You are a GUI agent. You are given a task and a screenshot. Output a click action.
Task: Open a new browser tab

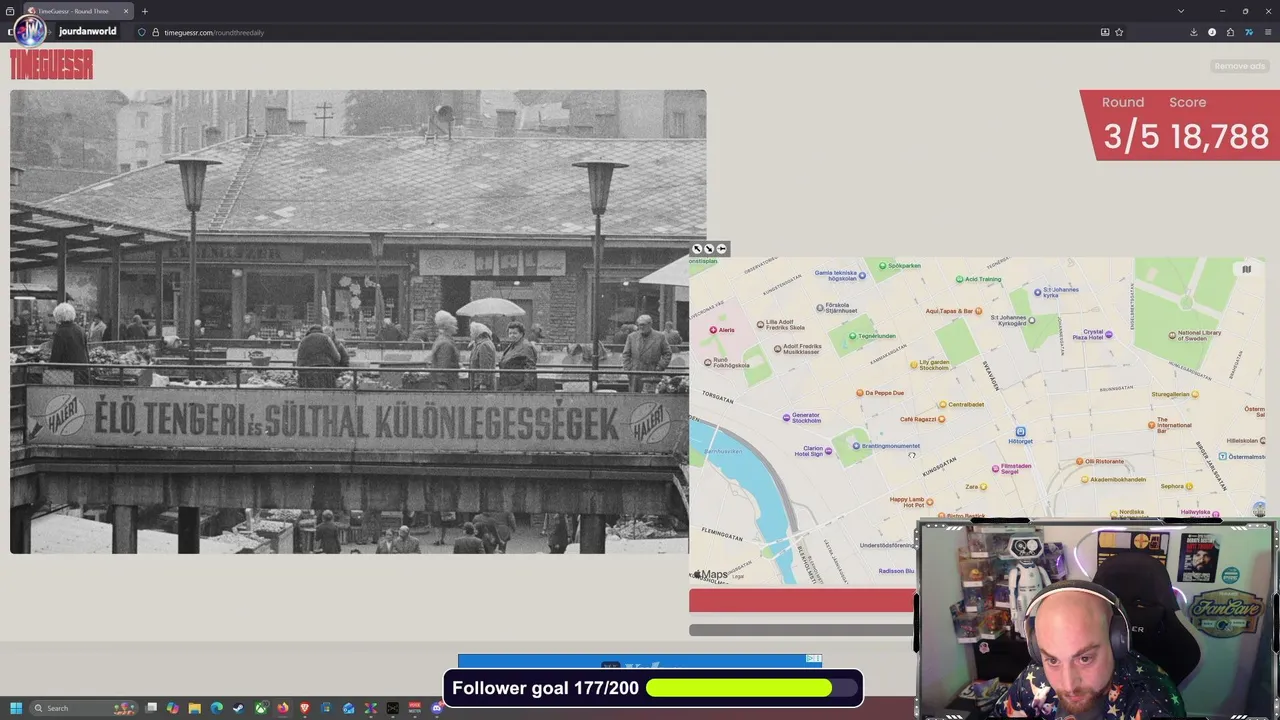click(144, 11)
